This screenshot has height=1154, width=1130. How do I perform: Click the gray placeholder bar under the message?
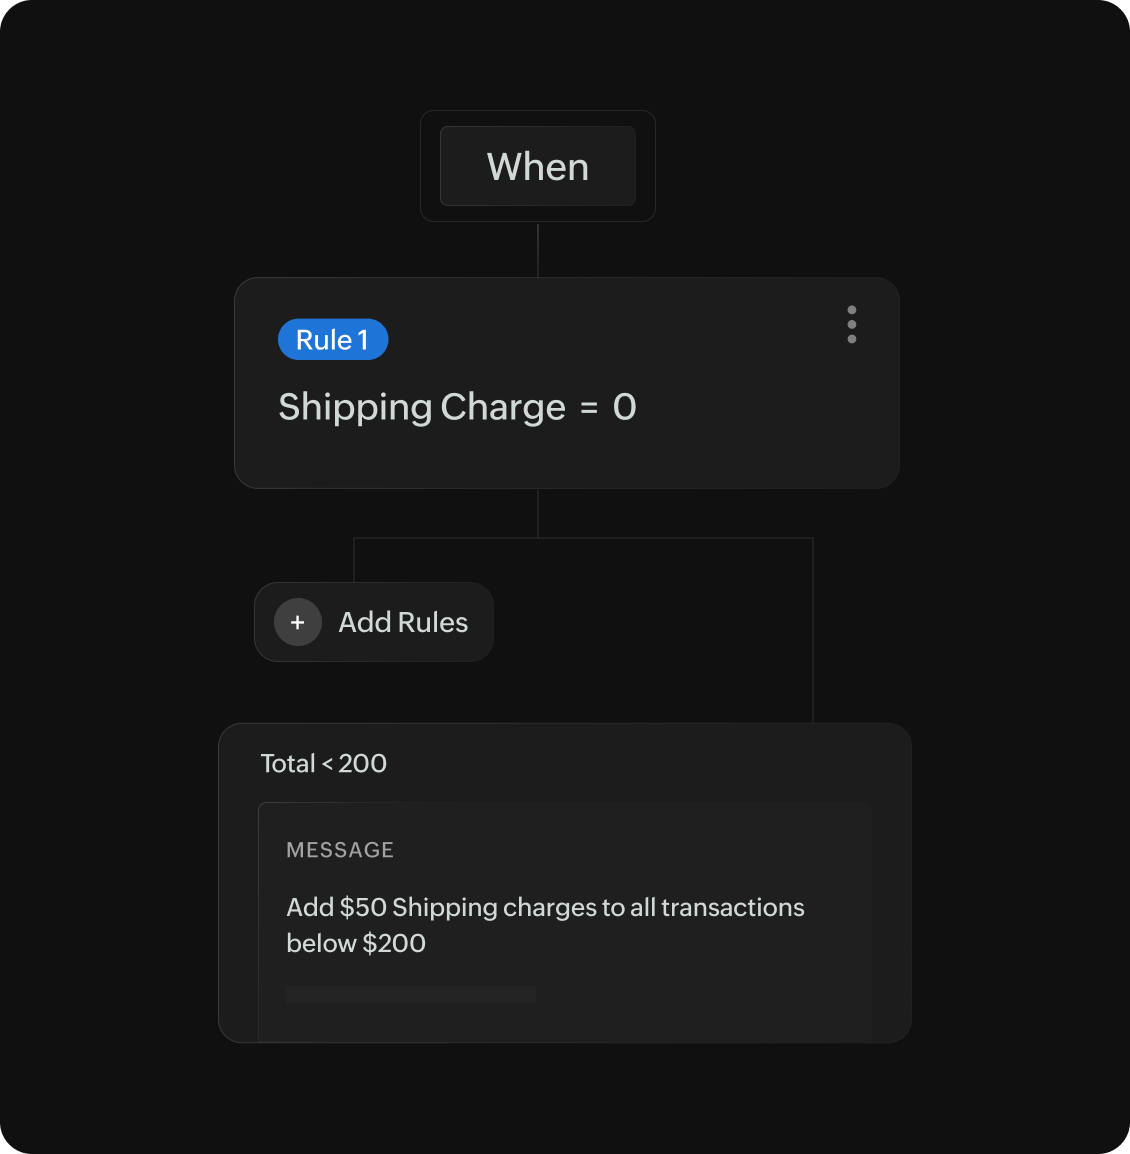click(x=411, y=994)
